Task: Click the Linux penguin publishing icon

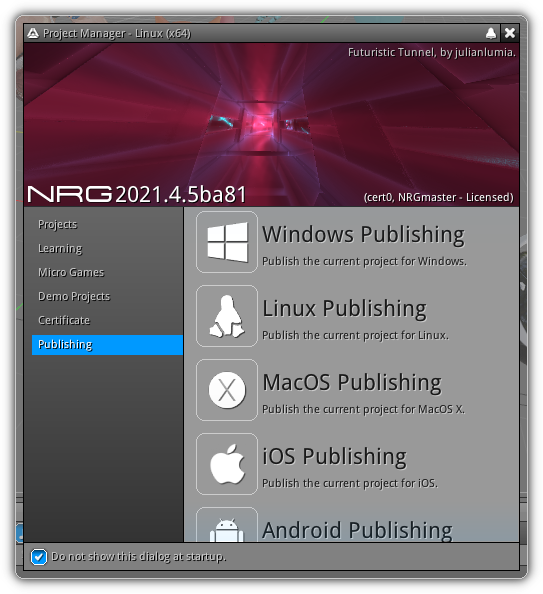Action: pyautogui.click(x=227, y=316)
